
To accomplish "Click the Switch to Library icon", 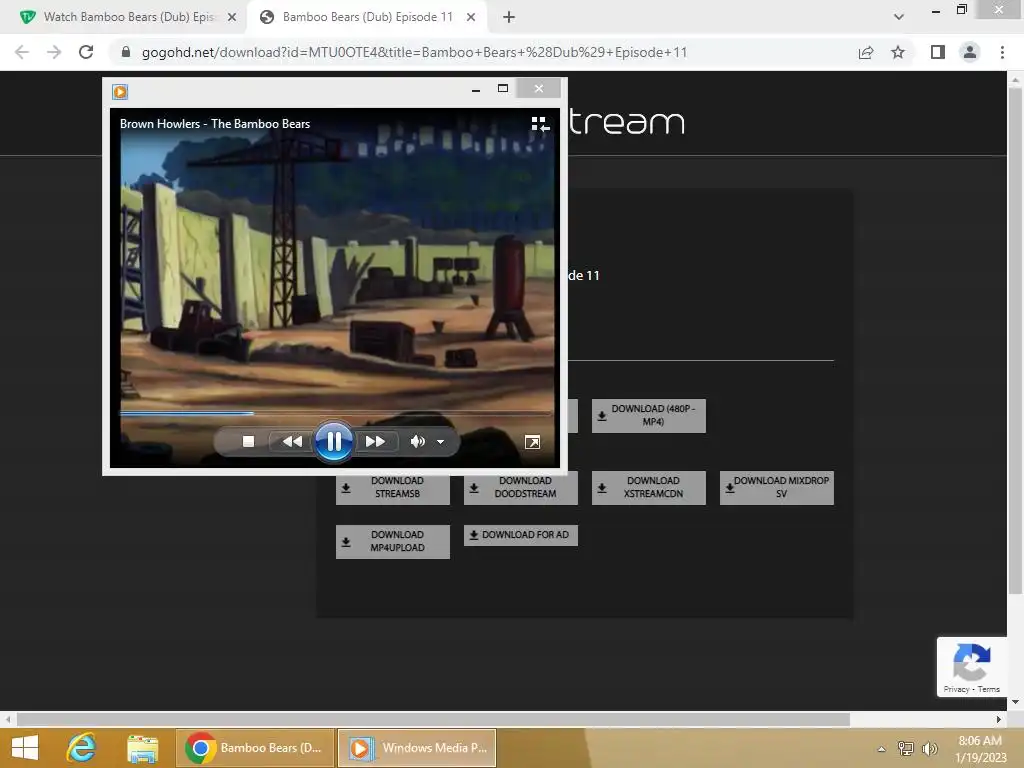I will coord(540,124).
